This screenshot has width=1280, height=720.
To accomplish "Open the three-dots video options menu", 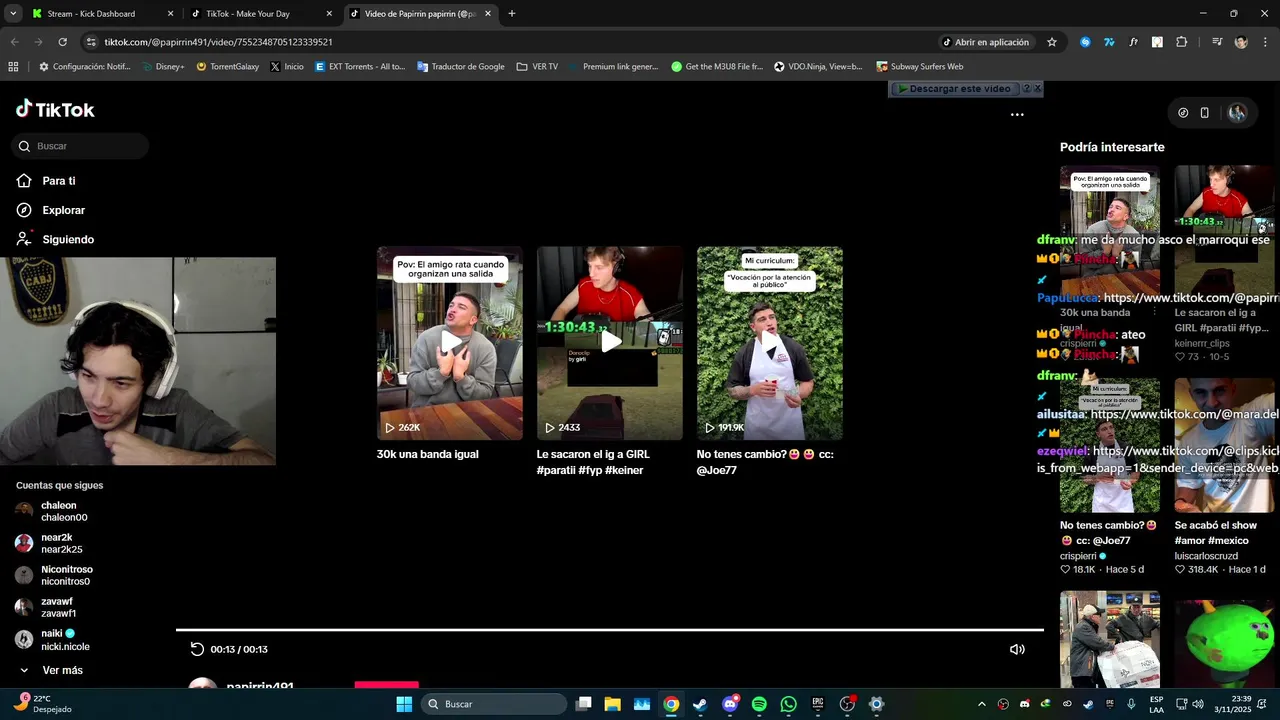I will 1017,114.
